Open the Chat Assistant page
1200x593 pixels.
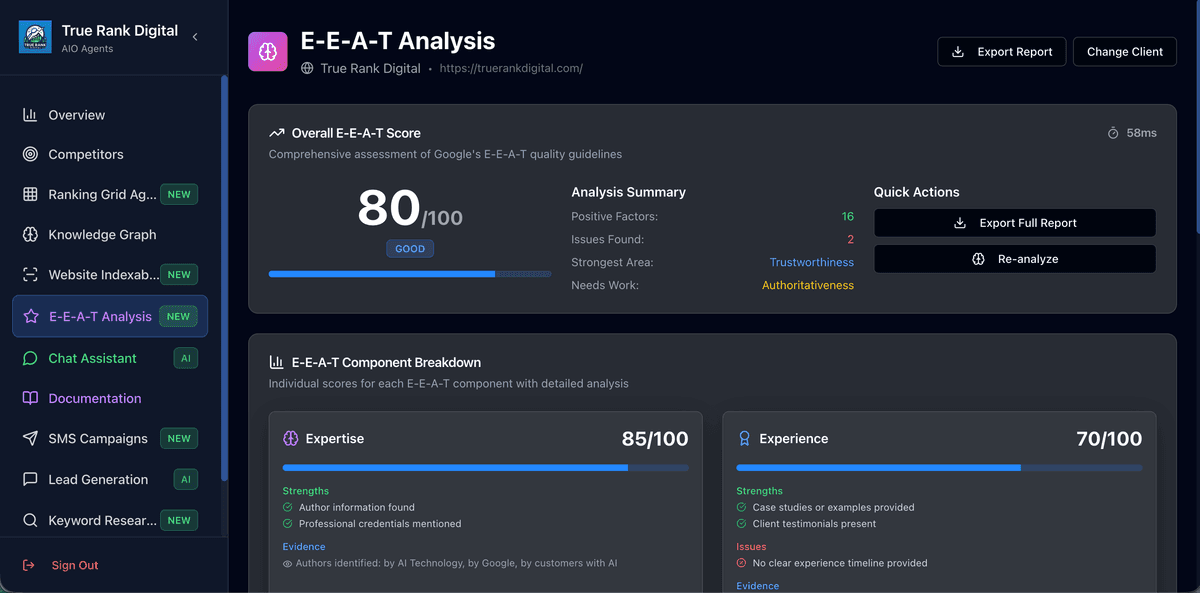[x=92, y=358]
